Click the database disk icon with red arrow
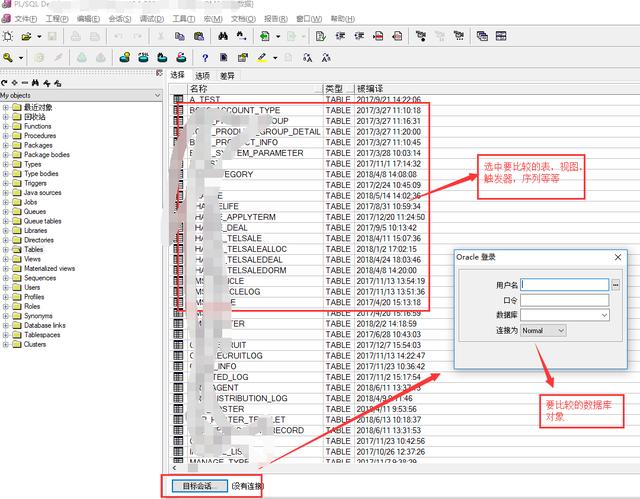 tap(181, 58)
